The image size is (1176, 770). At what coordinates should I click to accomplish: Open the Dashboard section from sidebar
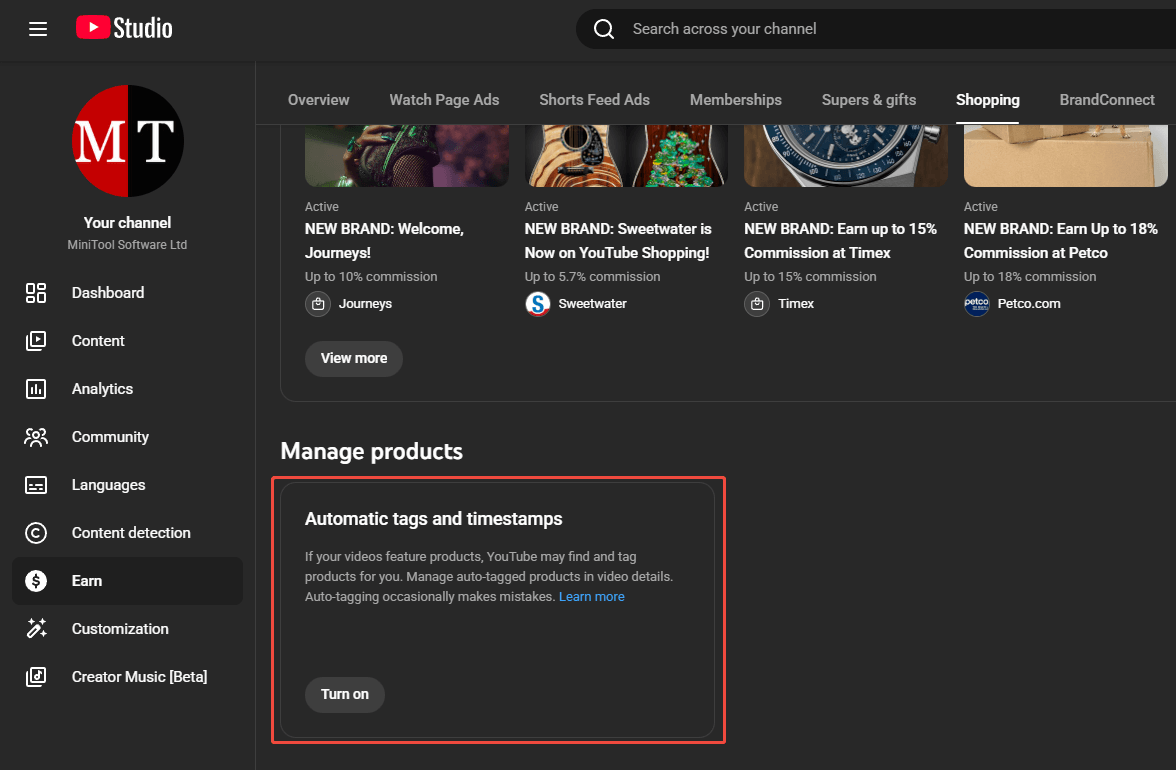coord(107,292)
